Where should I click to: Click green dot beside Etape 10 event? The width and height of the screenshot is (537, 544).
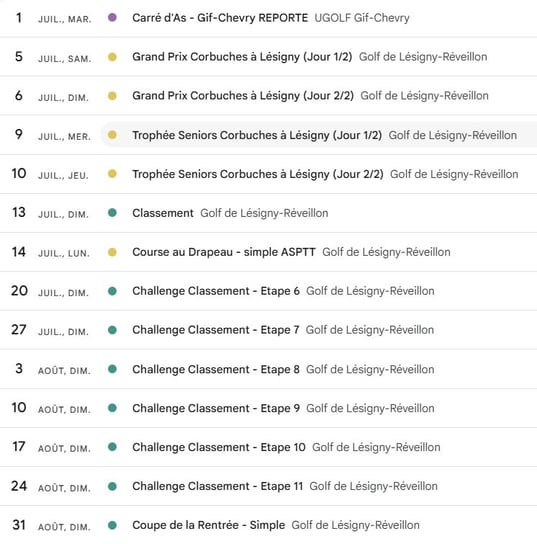point(112,447)
